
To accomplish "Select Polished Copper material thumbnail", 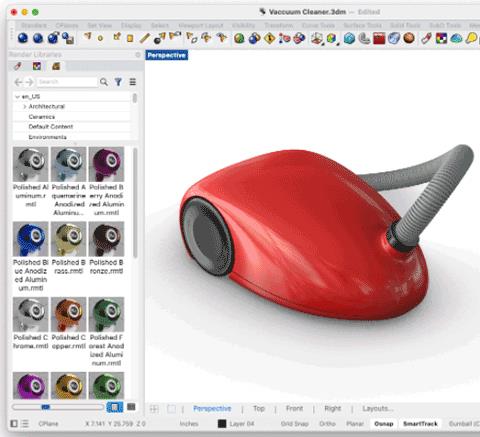I will coord(68,314).
